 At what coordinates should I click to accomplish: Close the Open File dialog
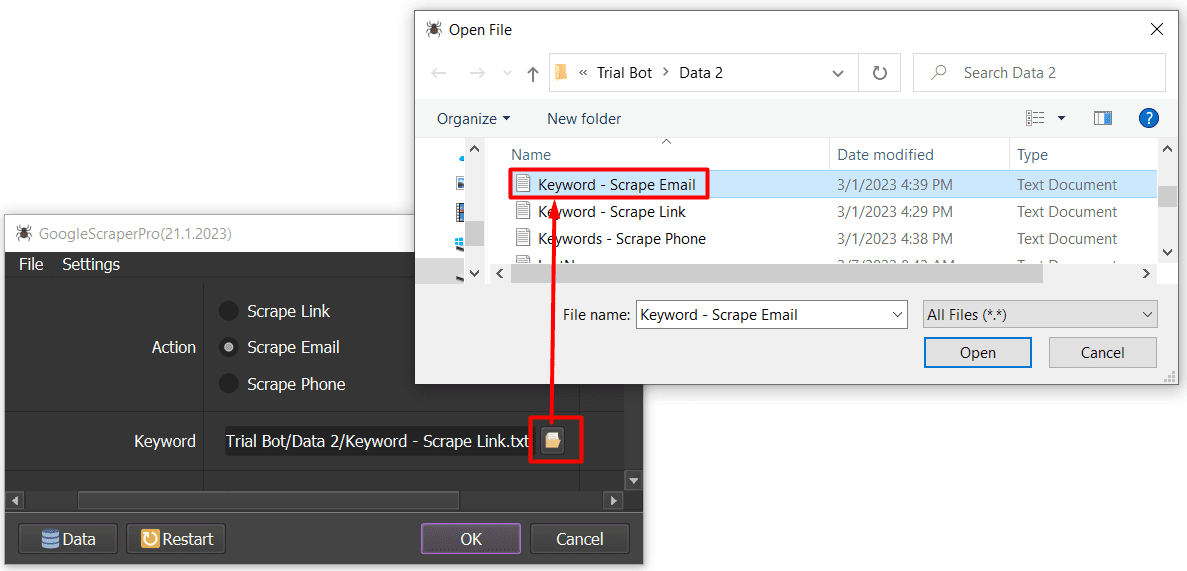click(x=1157, y=30)
